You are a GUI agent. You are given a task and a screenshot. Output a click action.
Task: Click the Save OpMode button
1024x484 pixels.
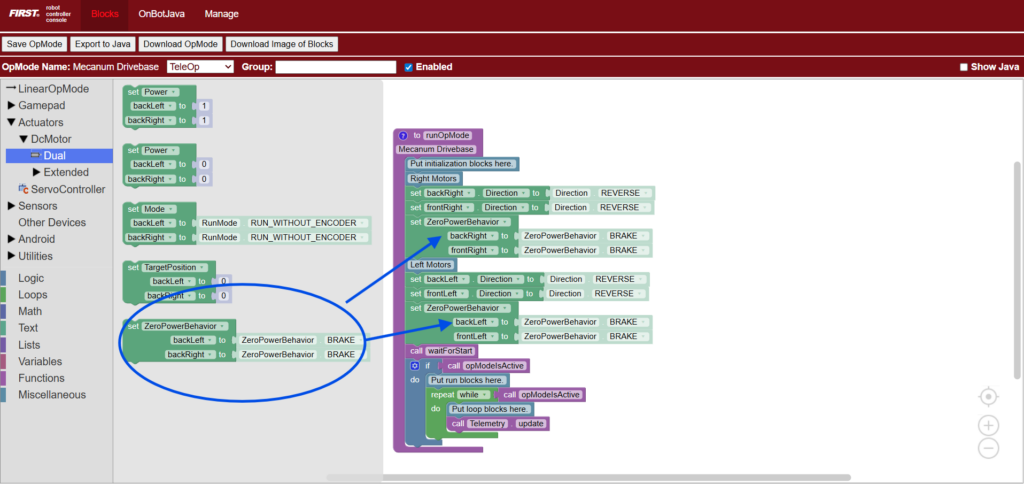[x=35, y=44]
